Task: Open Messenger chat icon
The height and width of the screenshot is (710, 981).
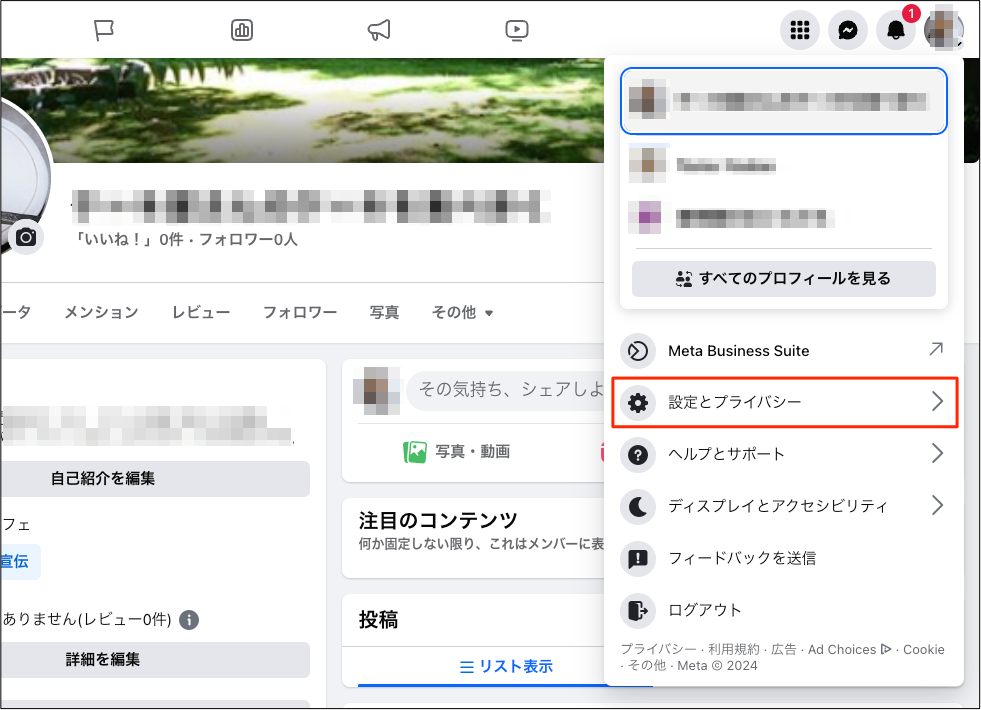Action: [x=848, y=30]
